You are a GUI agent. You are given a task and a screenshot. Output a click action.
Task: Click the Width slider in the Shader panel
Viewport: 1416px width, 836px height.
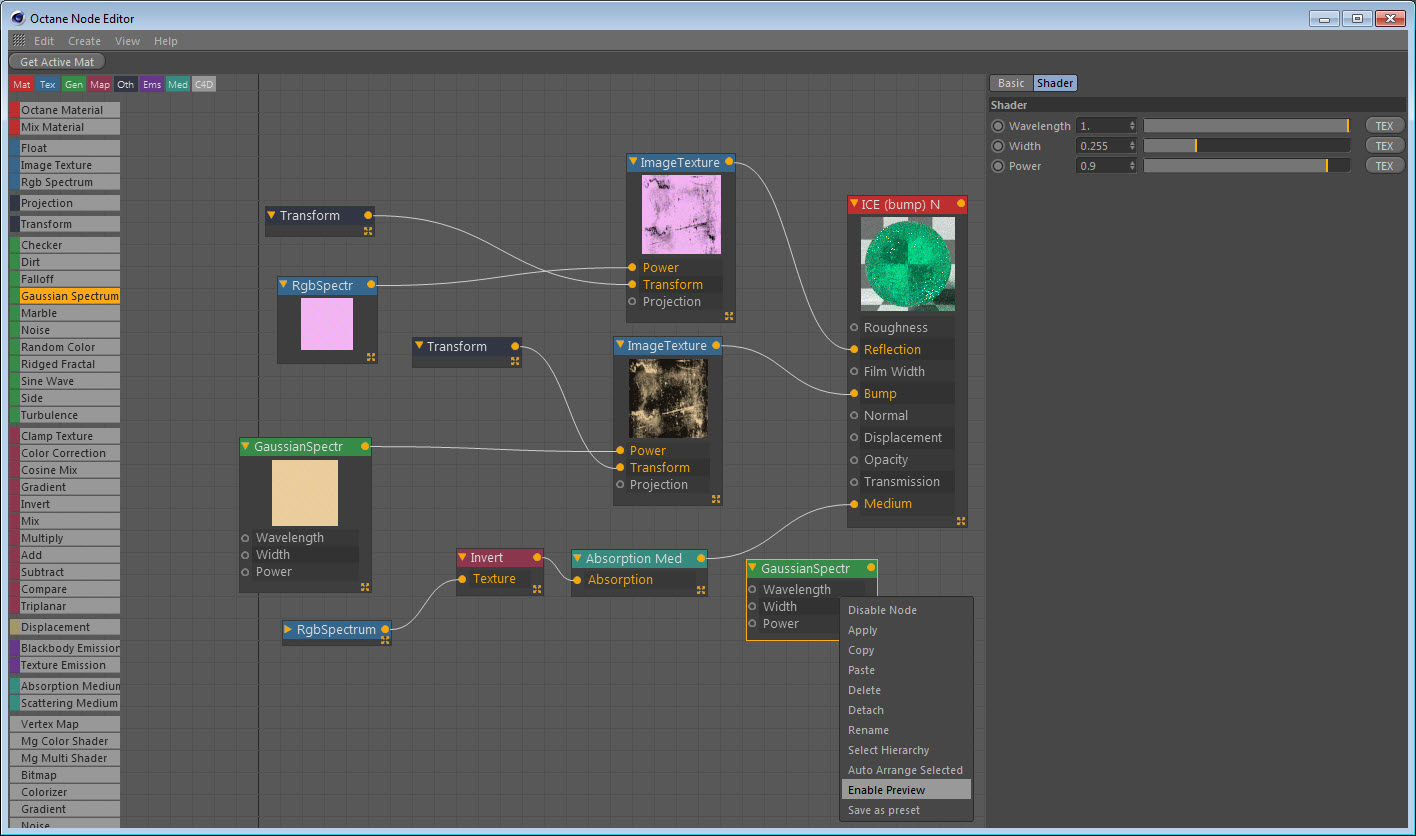[x=1247, y=146]
